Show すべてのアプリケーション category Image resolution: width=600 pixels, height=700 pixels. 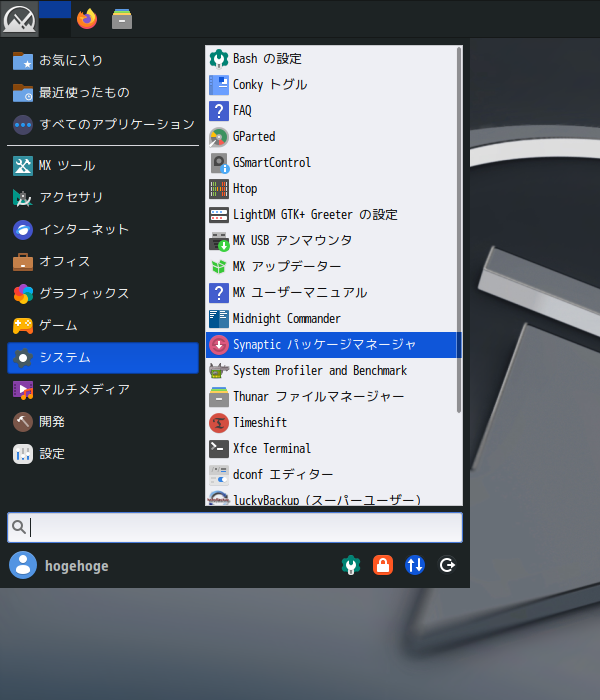click(103, 124)
